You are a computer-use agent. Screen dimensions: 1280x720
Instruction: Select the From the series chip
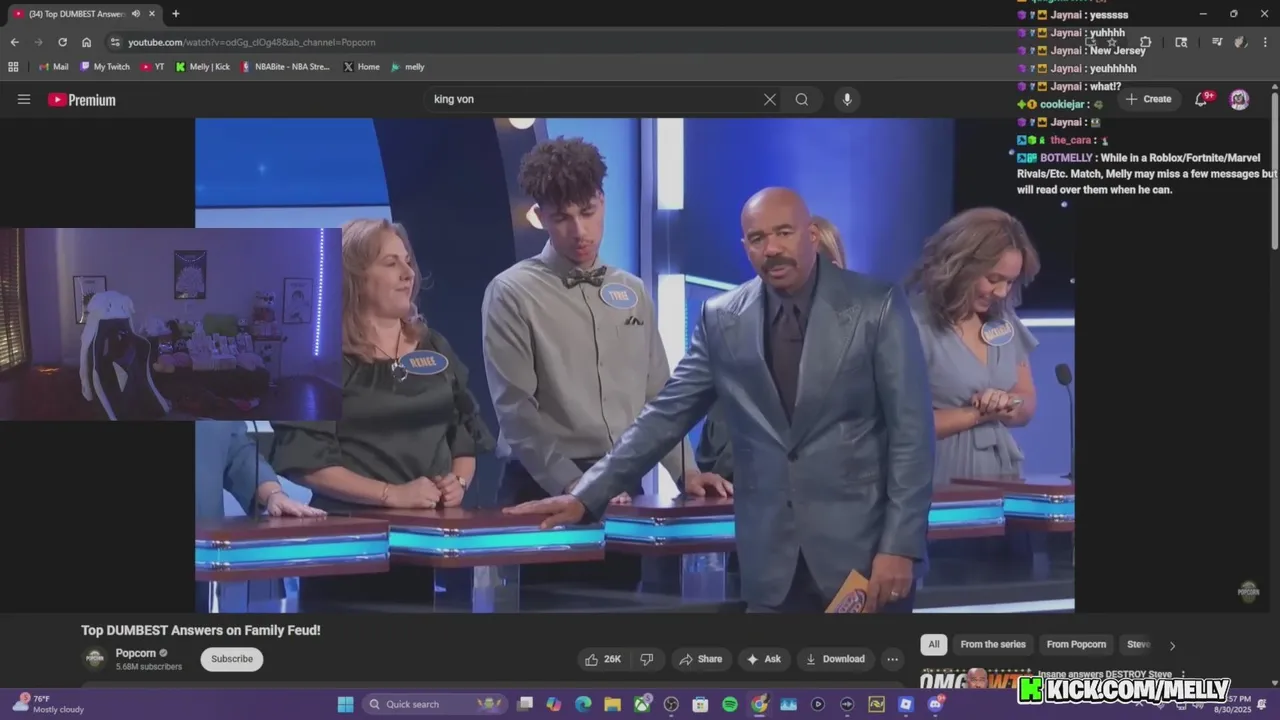point(993,645)
